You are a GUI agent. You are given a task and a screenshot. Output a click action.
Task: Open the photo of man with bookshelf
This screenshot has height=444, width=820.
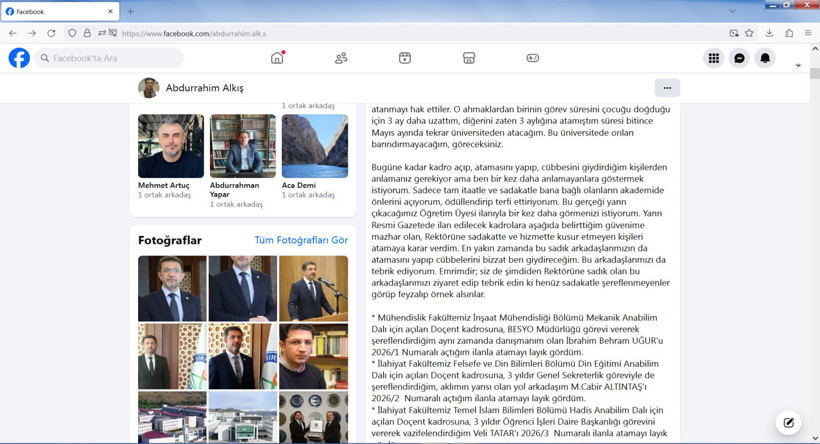click(x=313, y=356)
